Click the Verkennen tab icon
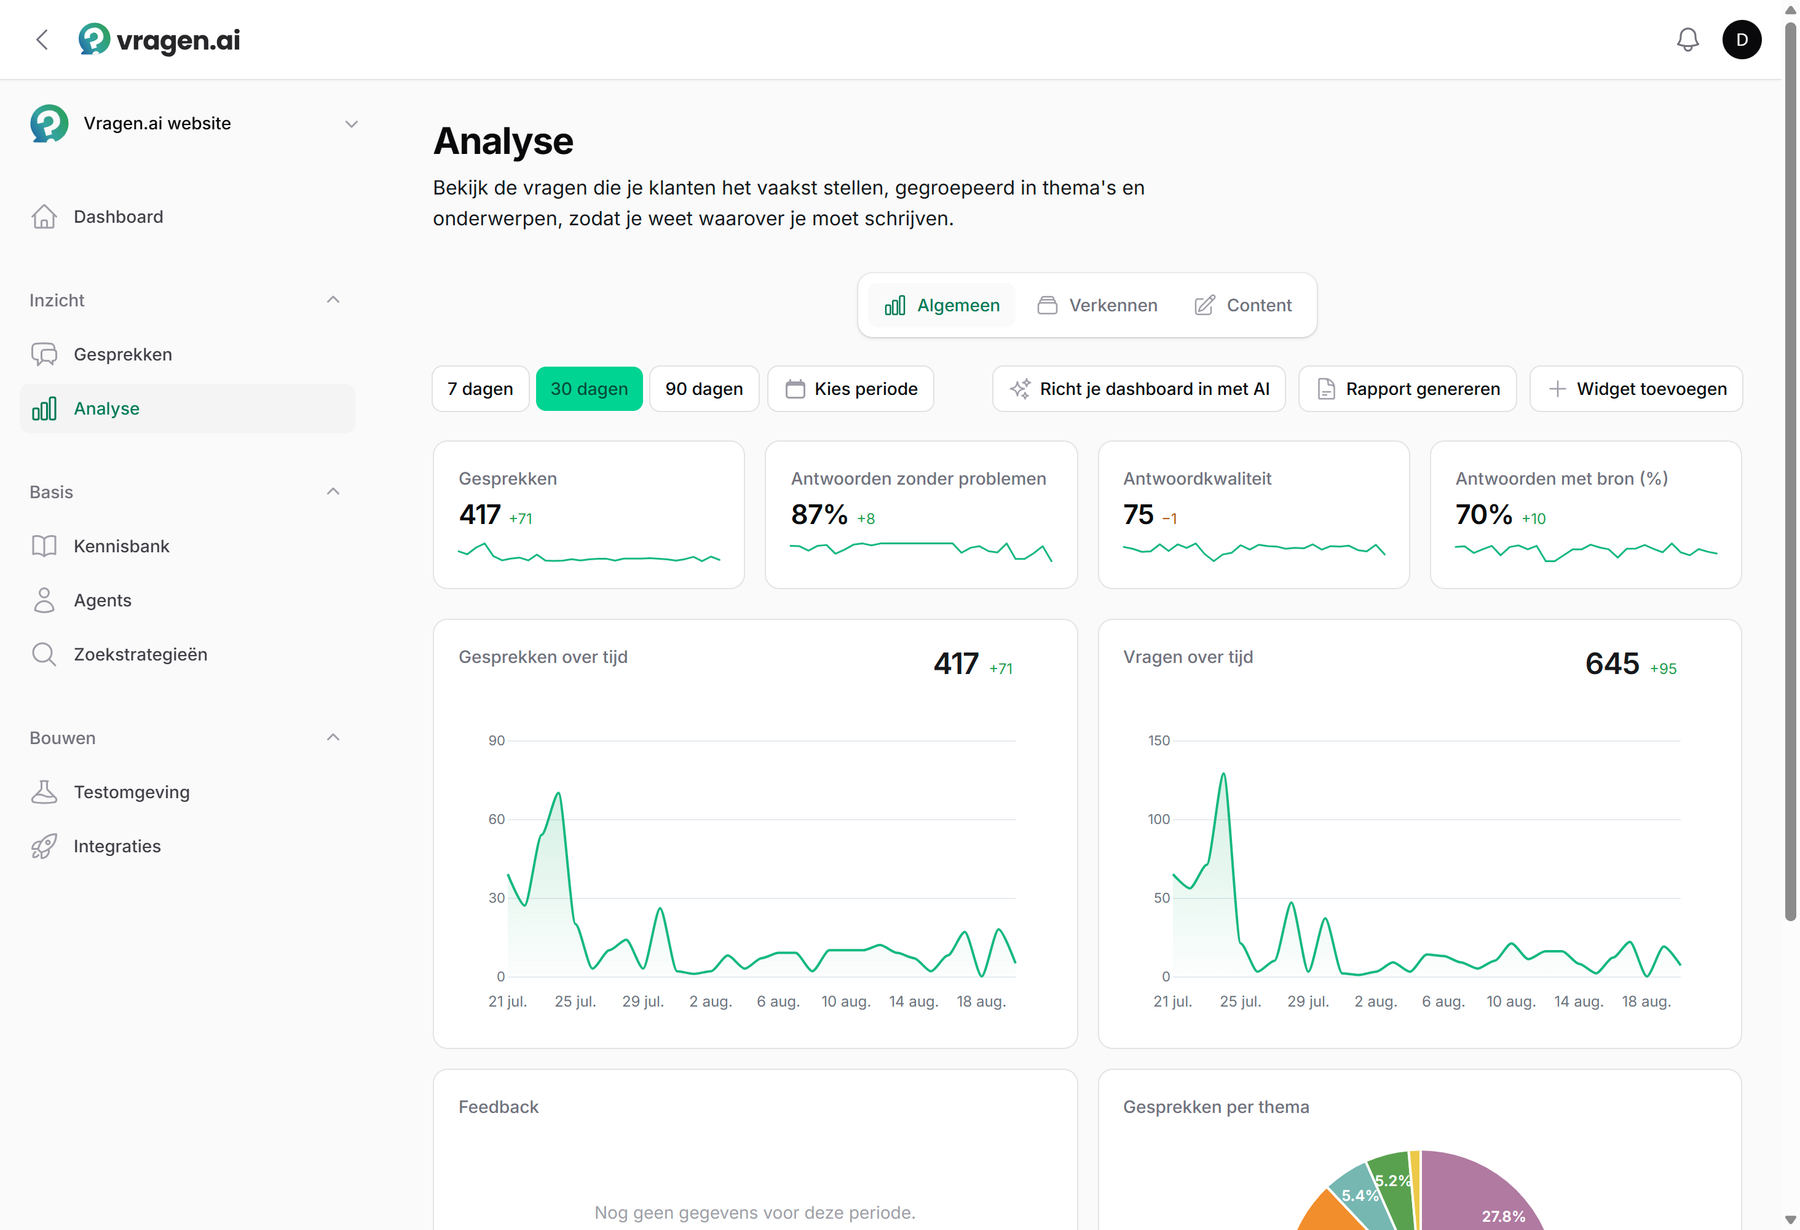The height and width of the screenshot is (1230, 1800). [x=1047, y=306]
